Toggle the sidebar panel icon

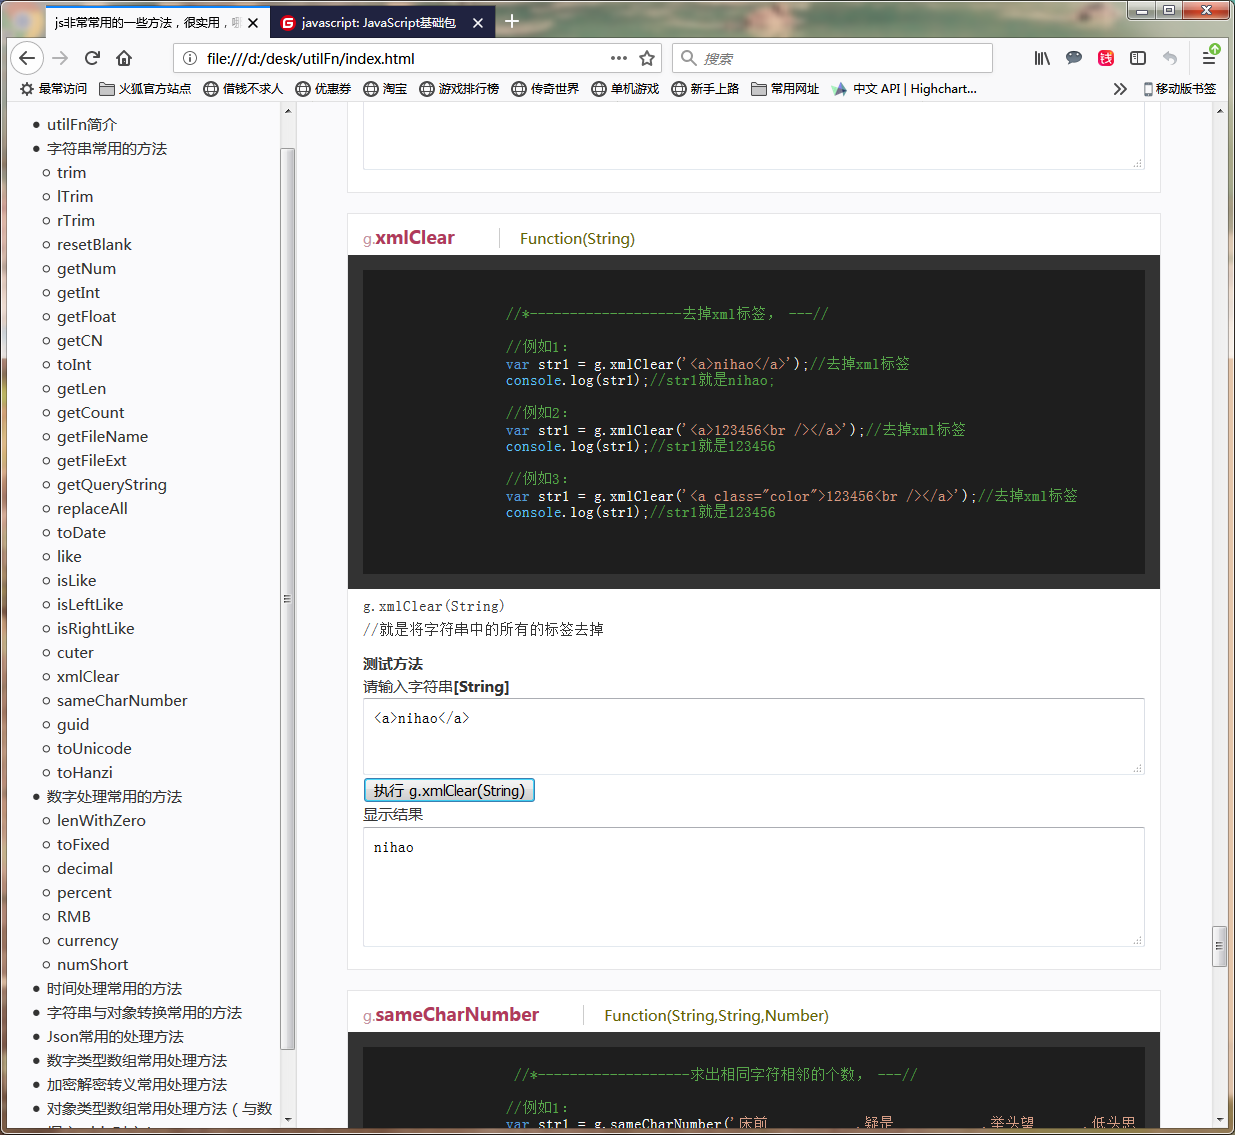(1137, 58)
